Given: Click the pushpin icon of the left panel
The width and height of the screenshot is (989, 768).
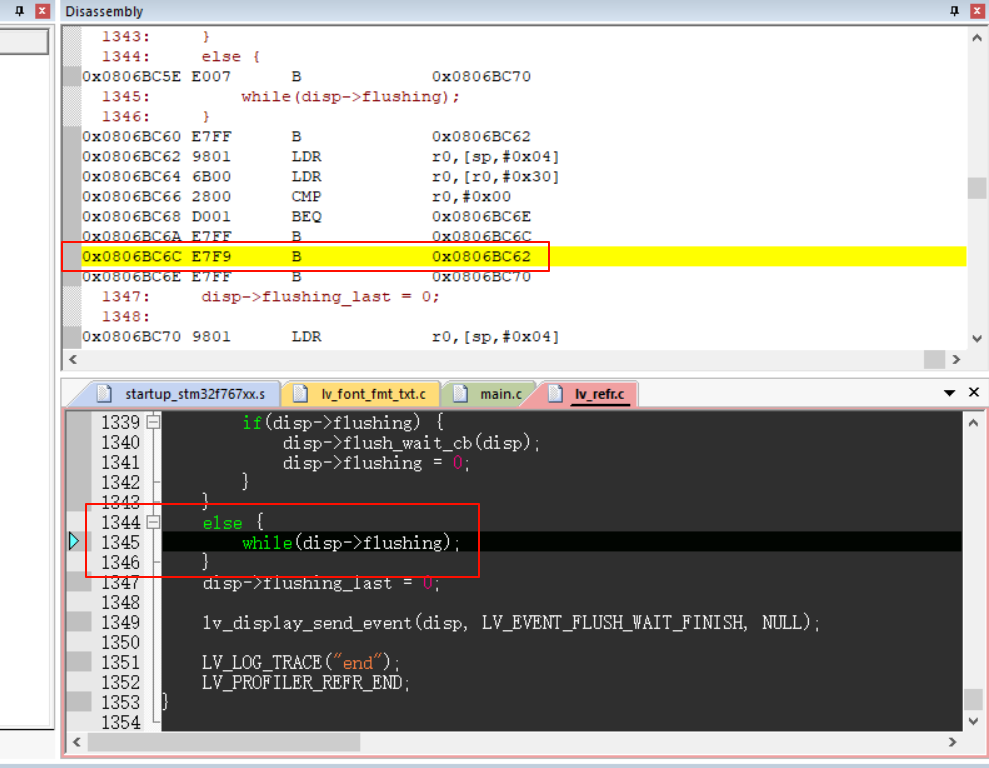Looking at the screenshot, I should click(18, 11).
